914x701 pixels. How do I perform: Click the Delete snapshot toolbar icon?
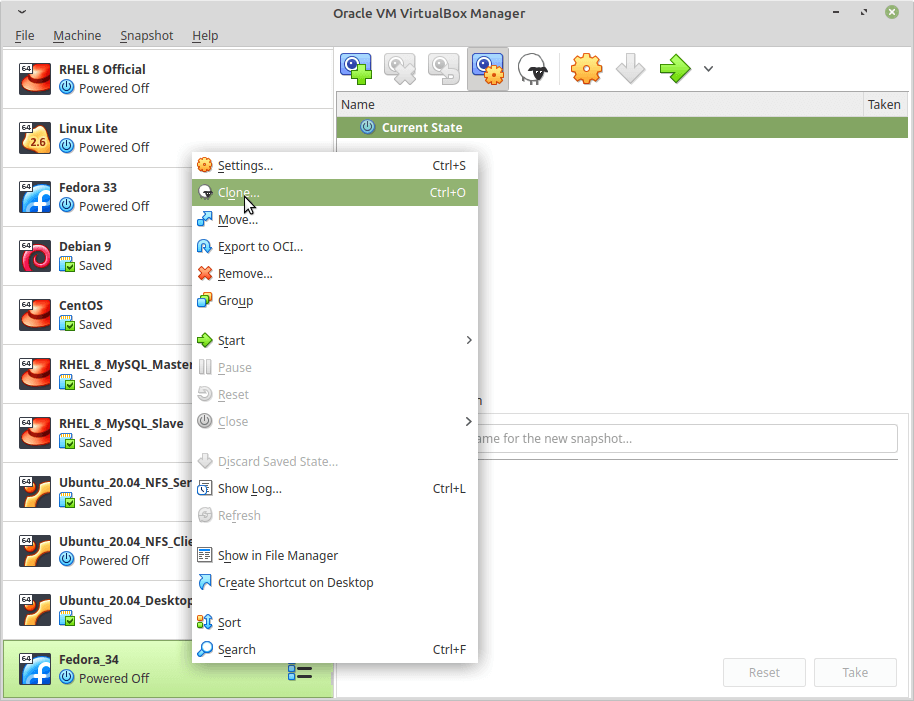(400, 69)
